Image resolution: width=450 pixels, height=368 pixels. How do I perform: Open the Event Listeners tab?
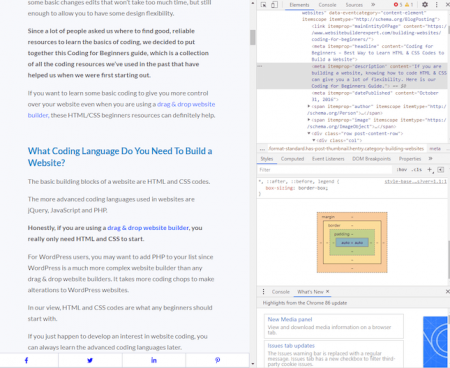tap(328, 159)
